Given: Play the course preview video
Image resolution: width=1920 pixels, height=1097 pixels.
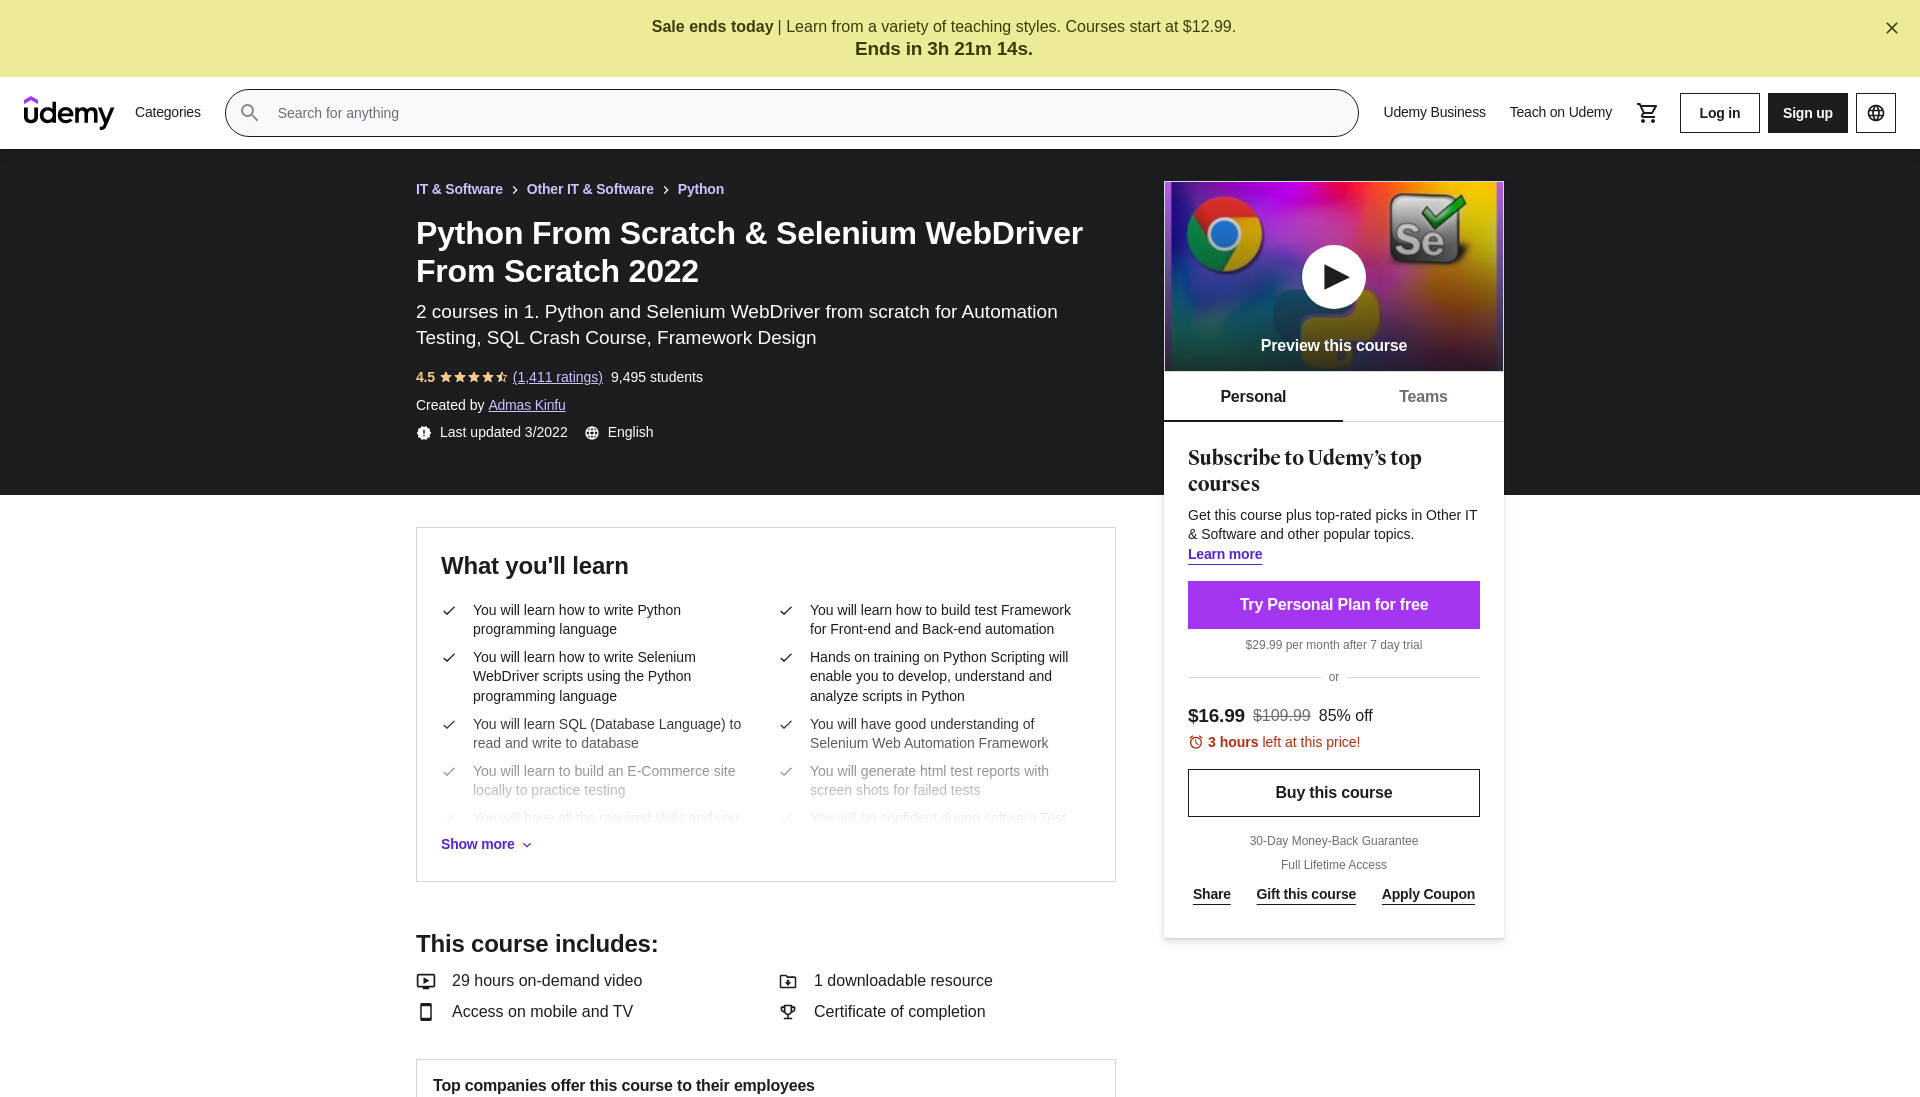Looking at the screenshot, I should [1333, 277].
